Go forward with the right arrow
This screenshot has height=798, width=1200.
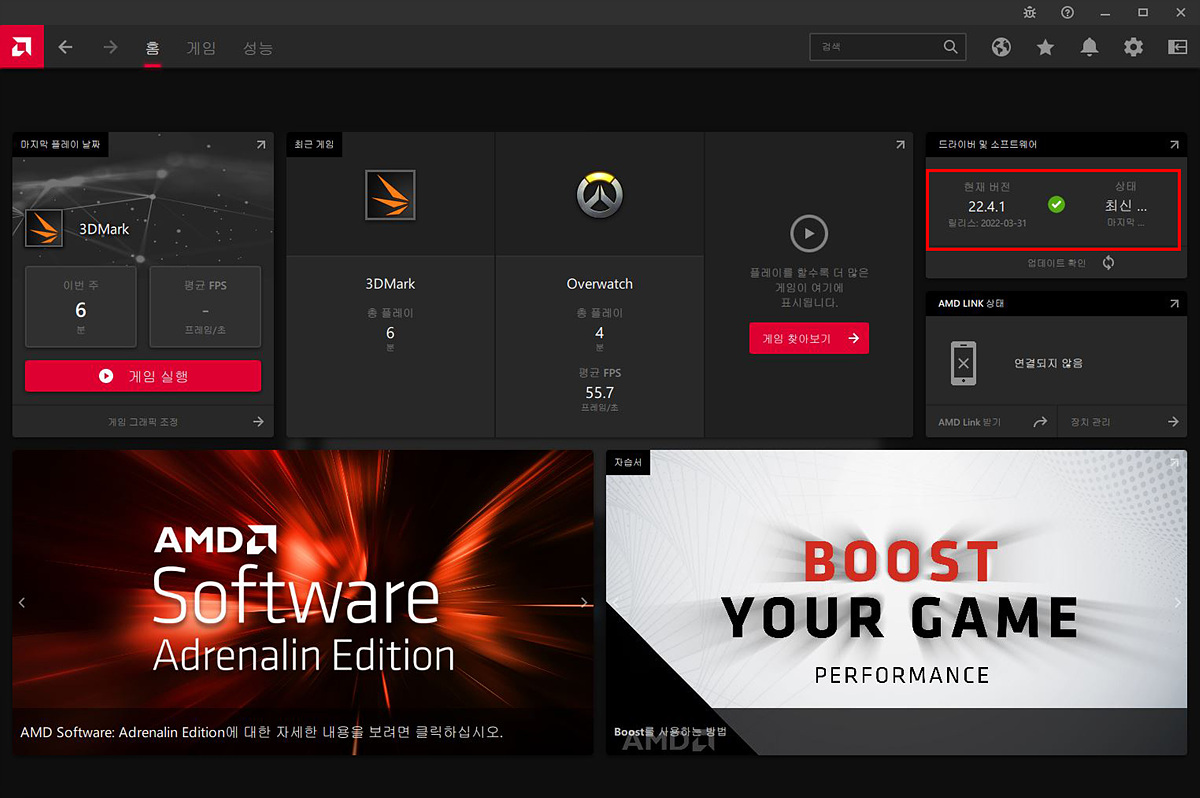(110, 47)
